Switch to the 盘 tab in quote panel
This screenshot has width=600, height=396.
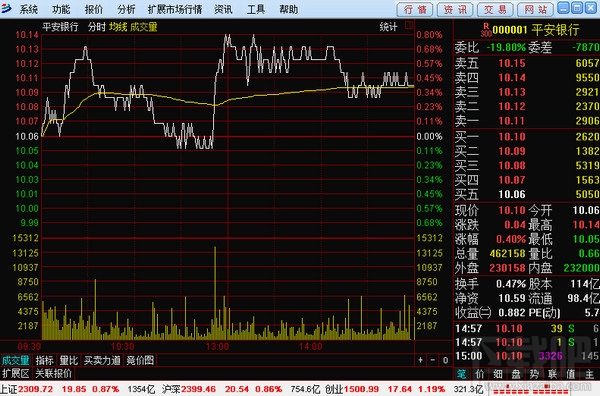[x=516, y=374]
